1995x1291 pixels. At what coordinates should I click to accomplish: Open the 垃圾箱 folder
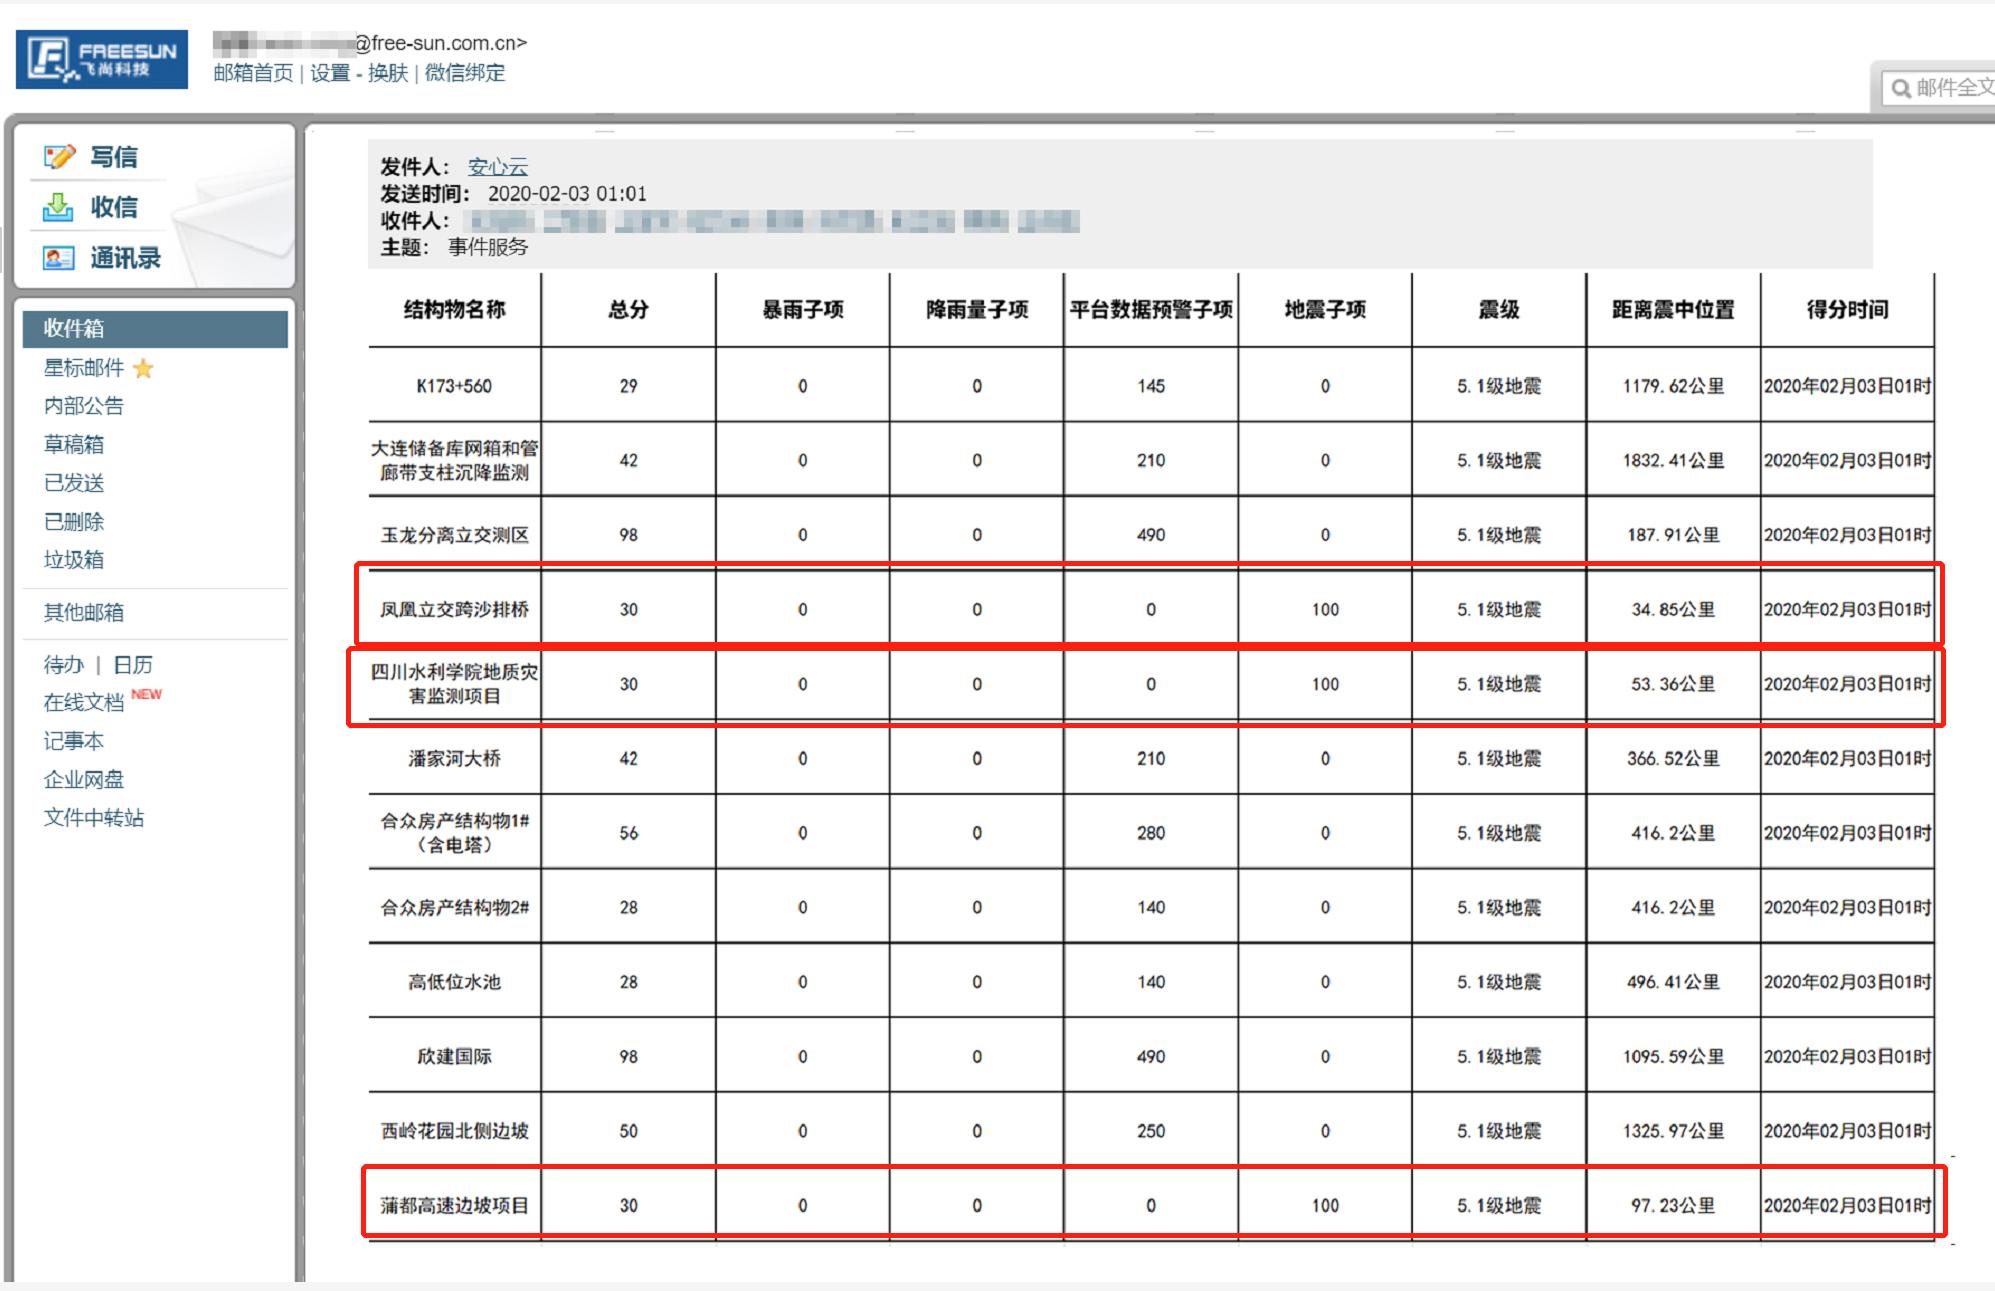(74, 559)
